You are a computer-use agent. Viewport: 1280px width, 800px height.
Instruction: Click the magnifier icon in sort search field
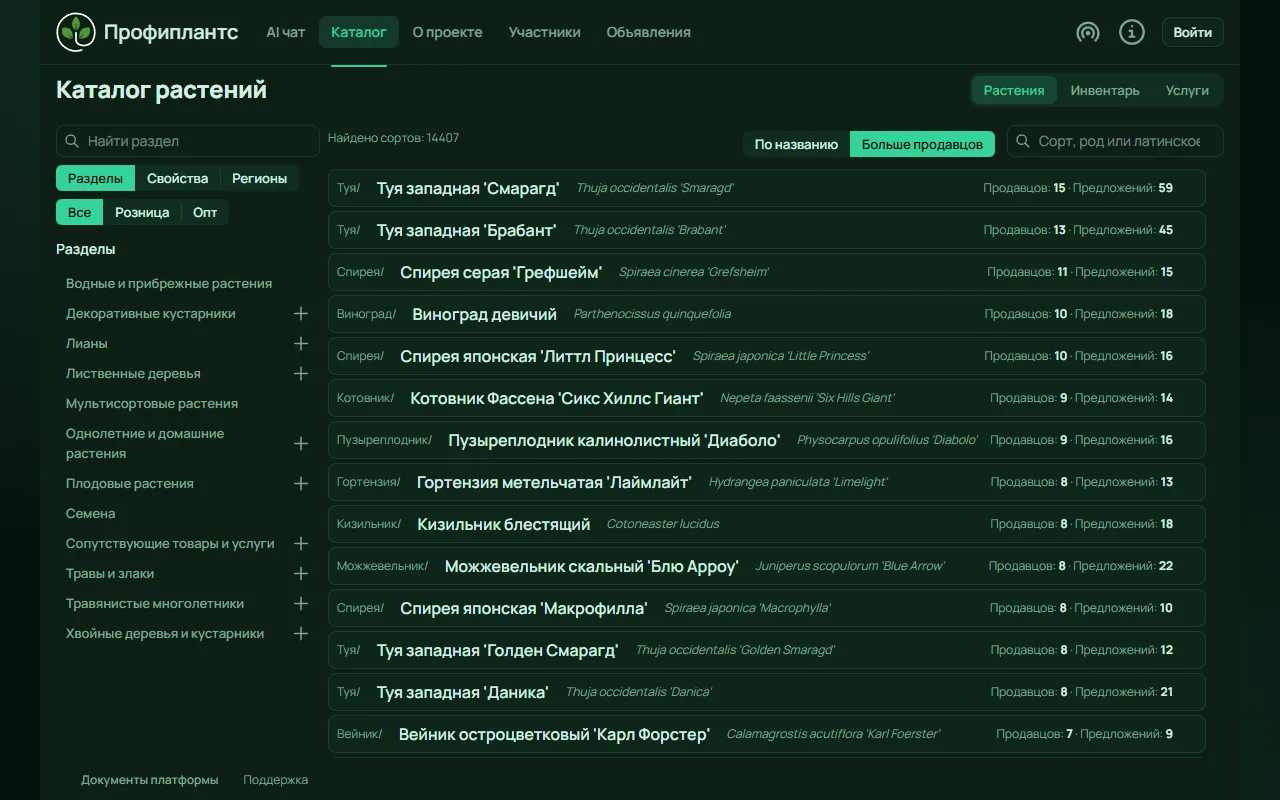1023,141
